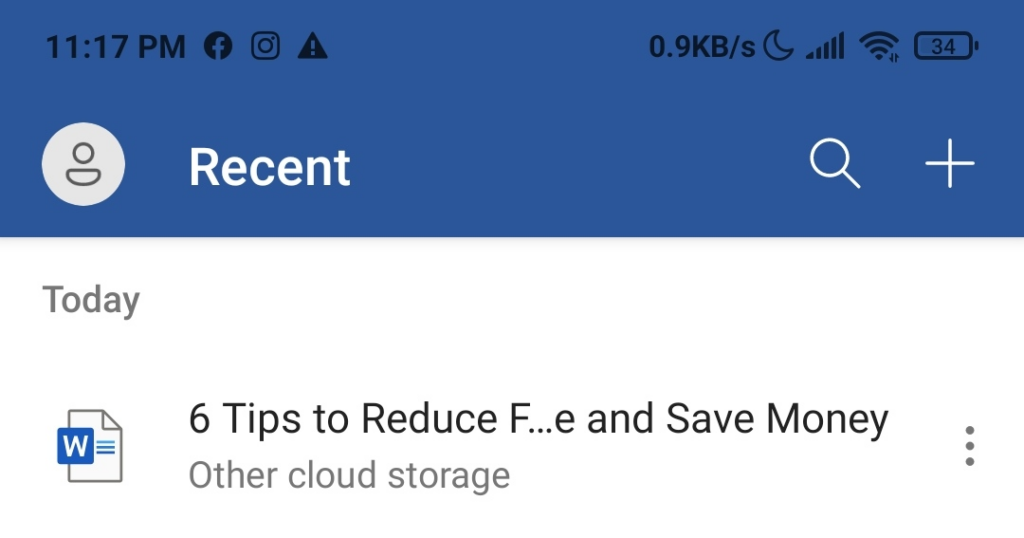Create new document with plus icon

pyautogui.click(x=949, y=164)
